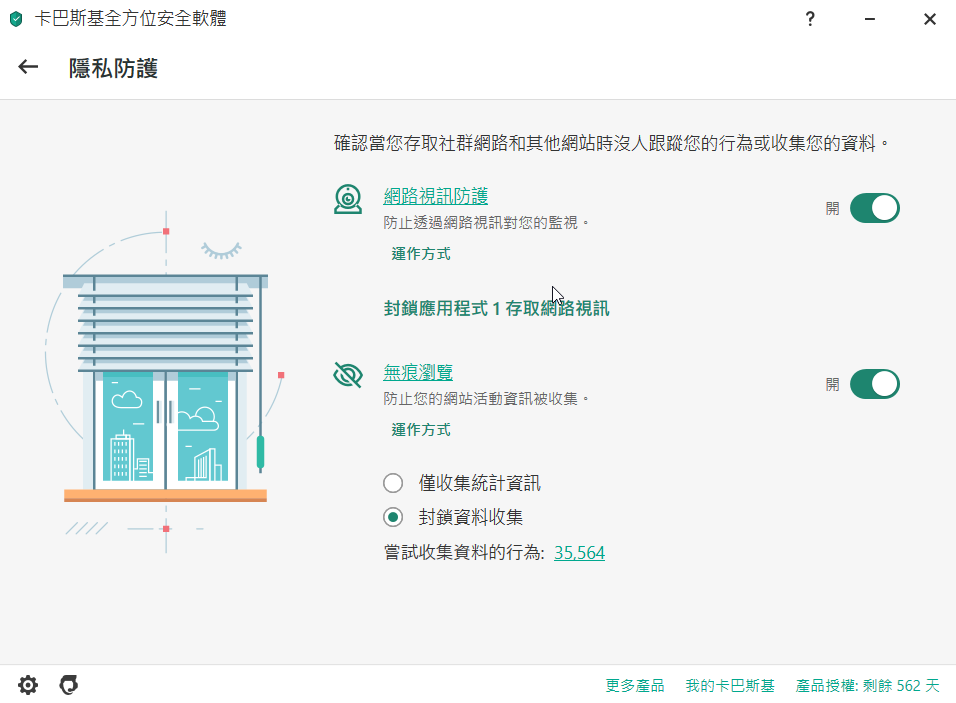
Task: Toggle off 網路視訊防護 switch
Action: pyautogui.click(x=874, y=208)
